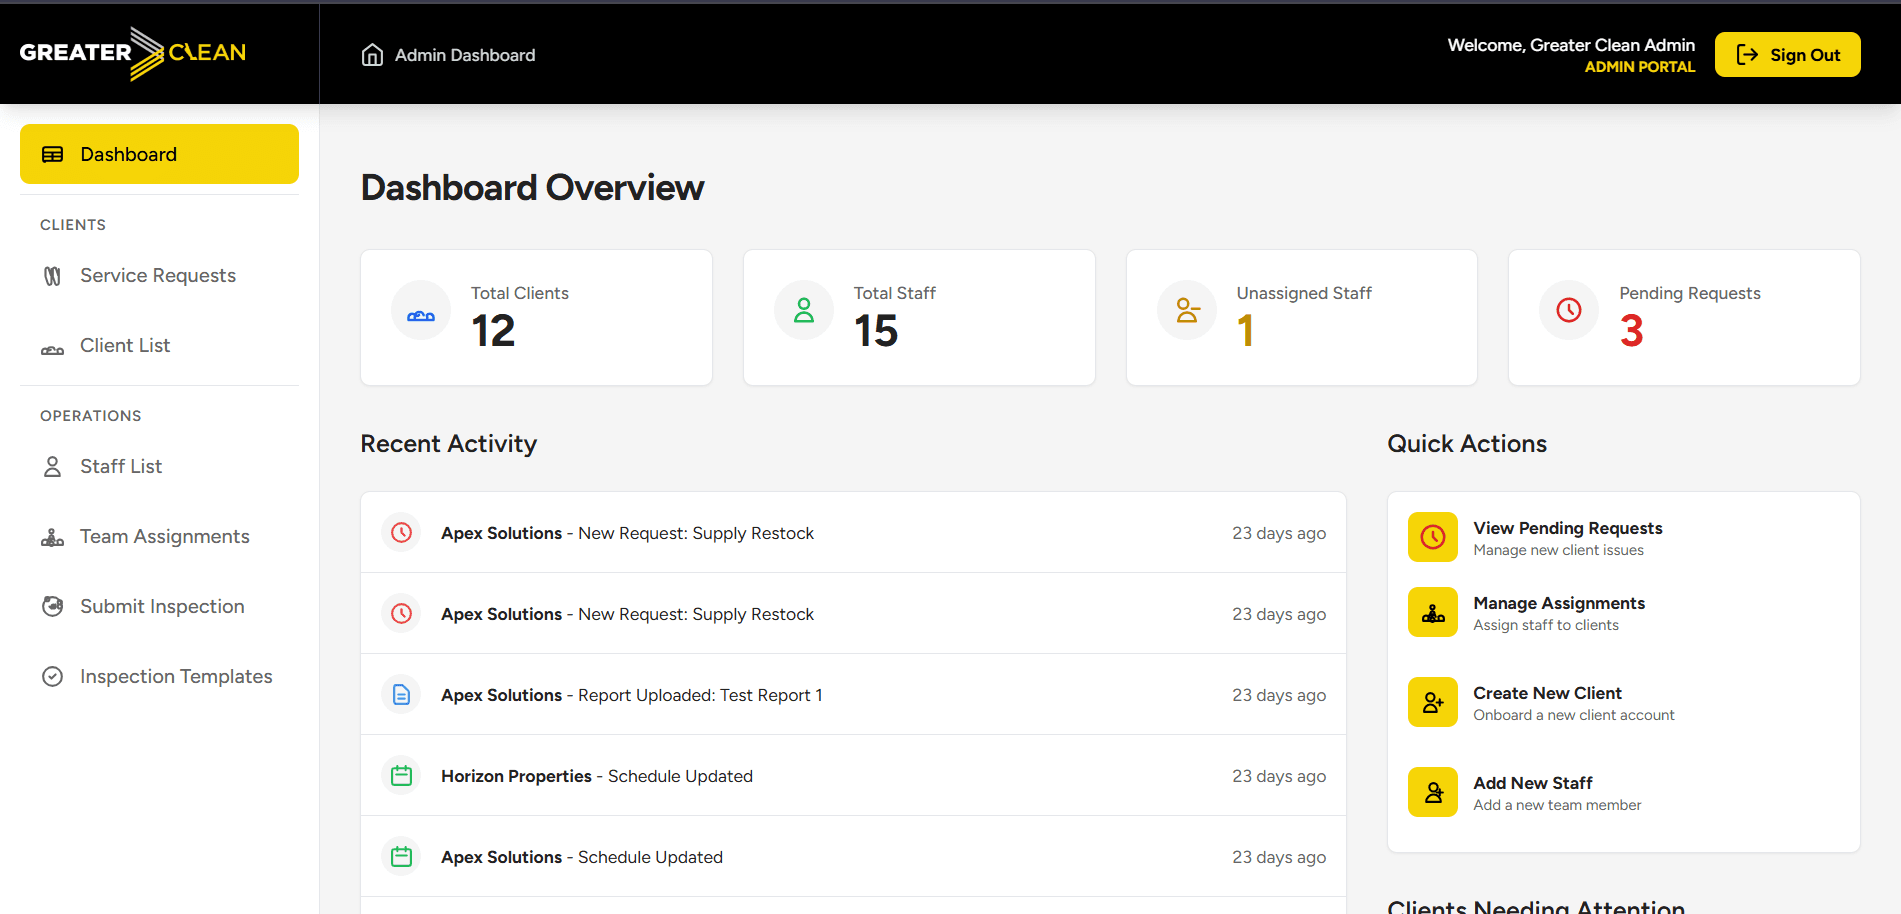This screenshot has width=1901, height=914.
Task: Navigate to Team Assignments
Action: pyautogui.click(x=164, y=537)
